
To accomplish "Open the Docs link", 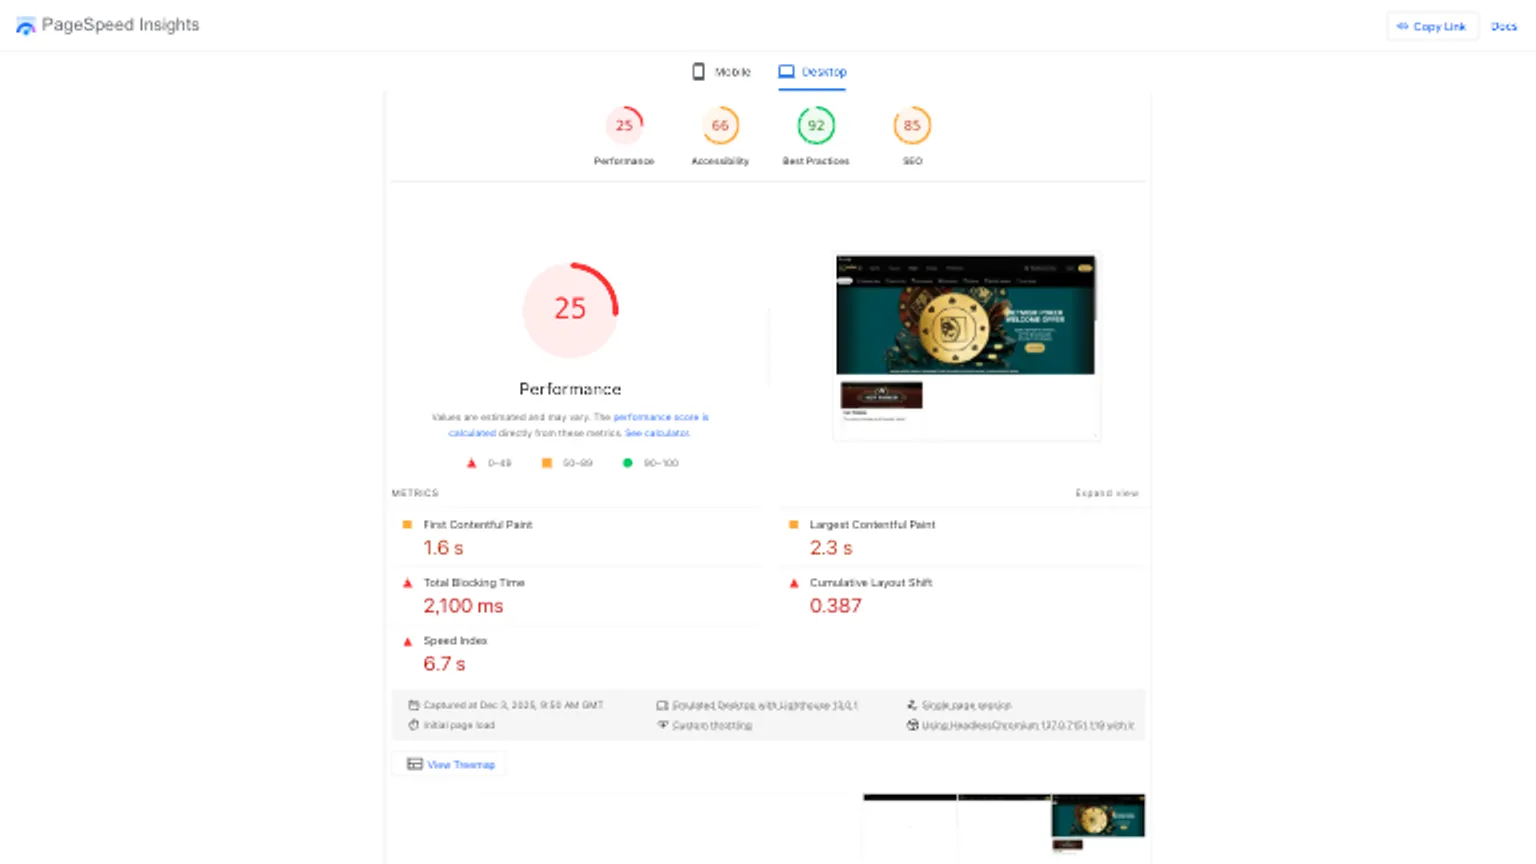I will 1504,26.
